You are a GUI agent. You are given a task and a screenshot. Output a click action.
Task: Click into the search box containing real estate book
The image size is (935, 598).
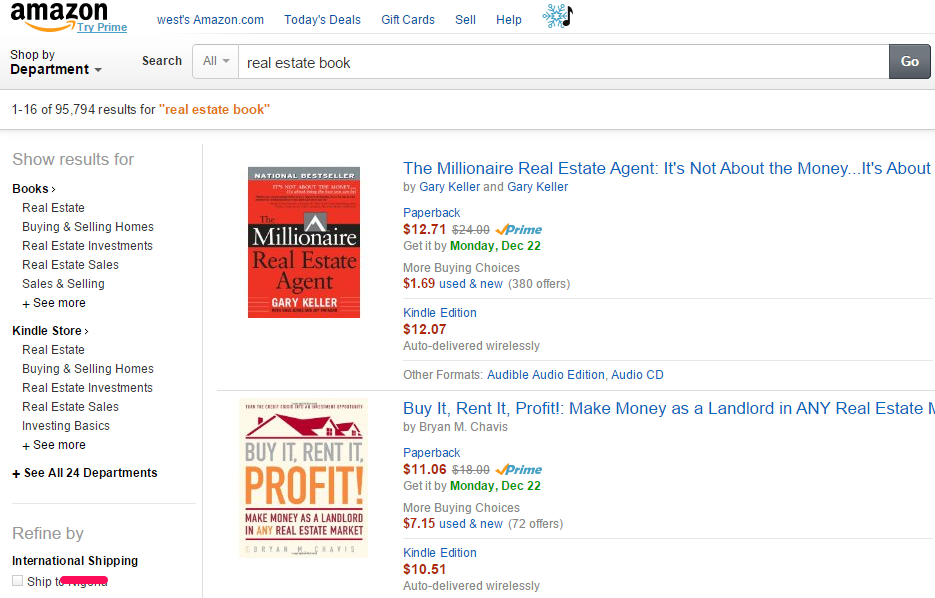[564, 62]
